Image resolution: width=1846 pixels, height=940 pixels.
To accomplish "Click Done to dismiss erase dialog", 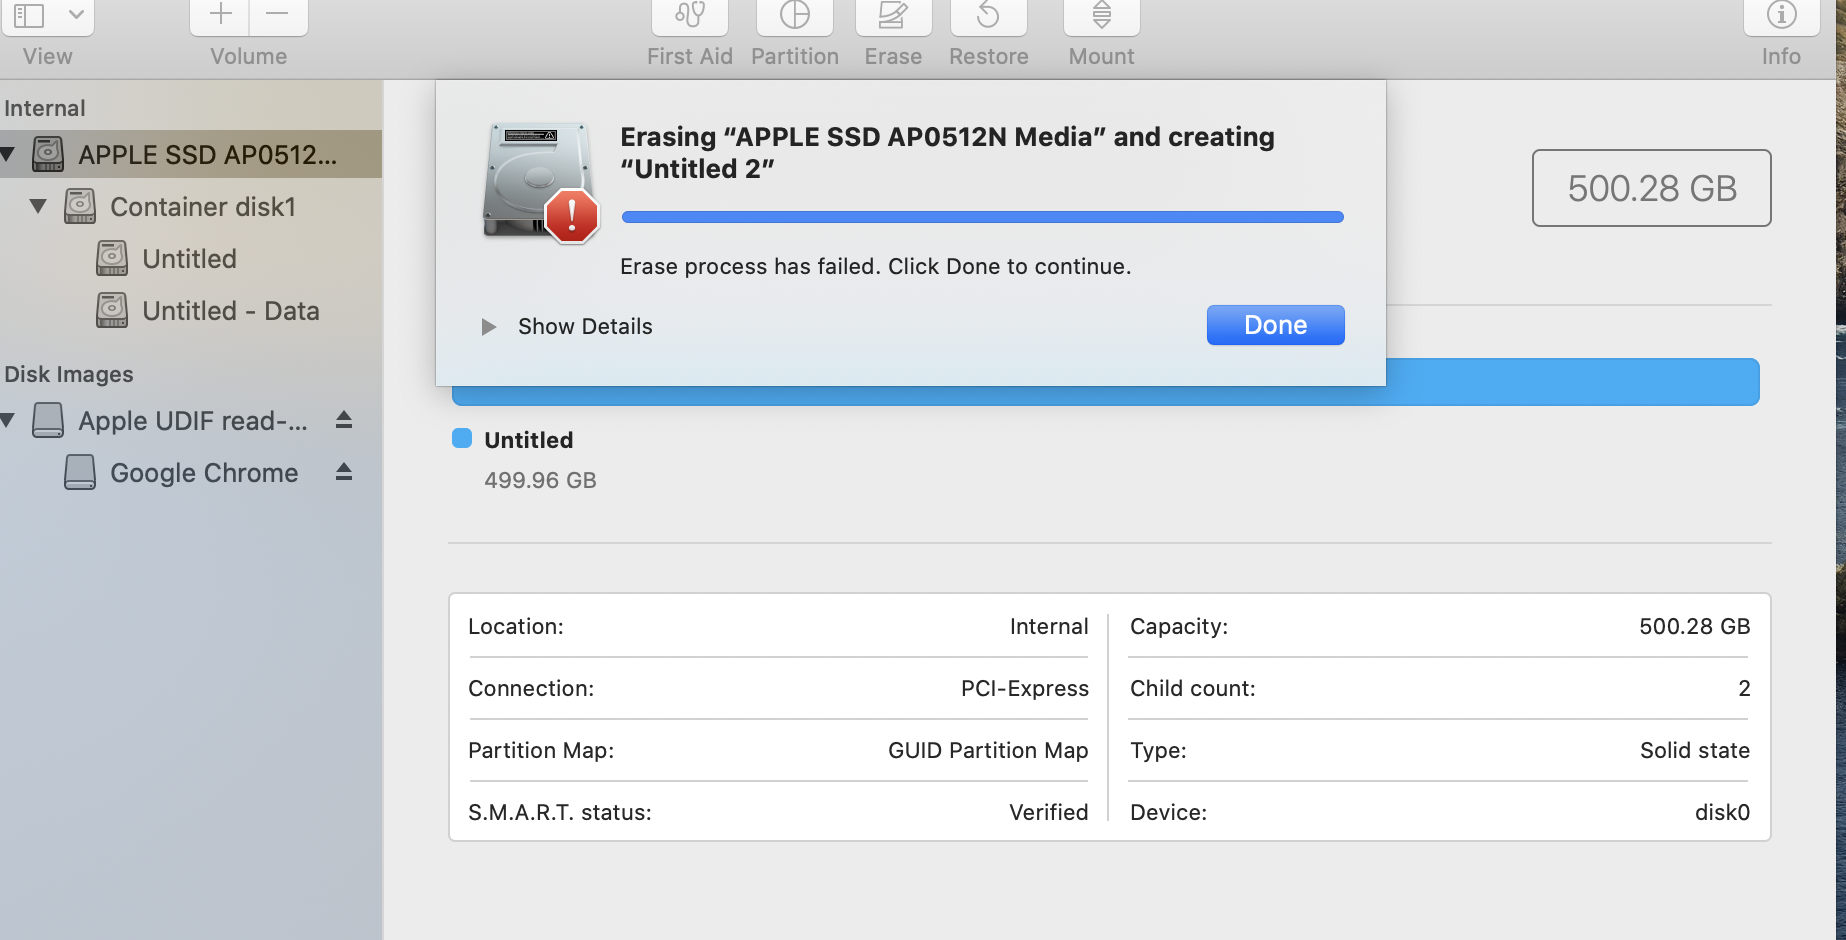I will (1275, 325).
